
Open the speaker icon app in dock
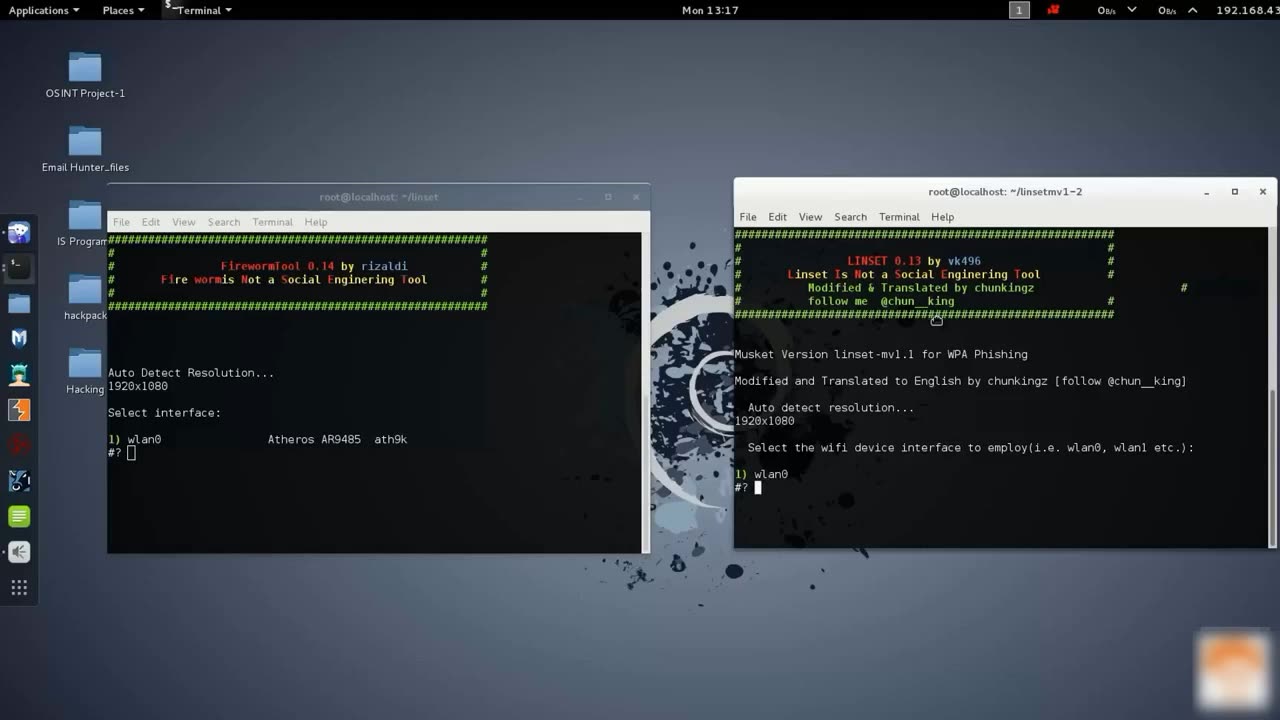click(19, 552)
